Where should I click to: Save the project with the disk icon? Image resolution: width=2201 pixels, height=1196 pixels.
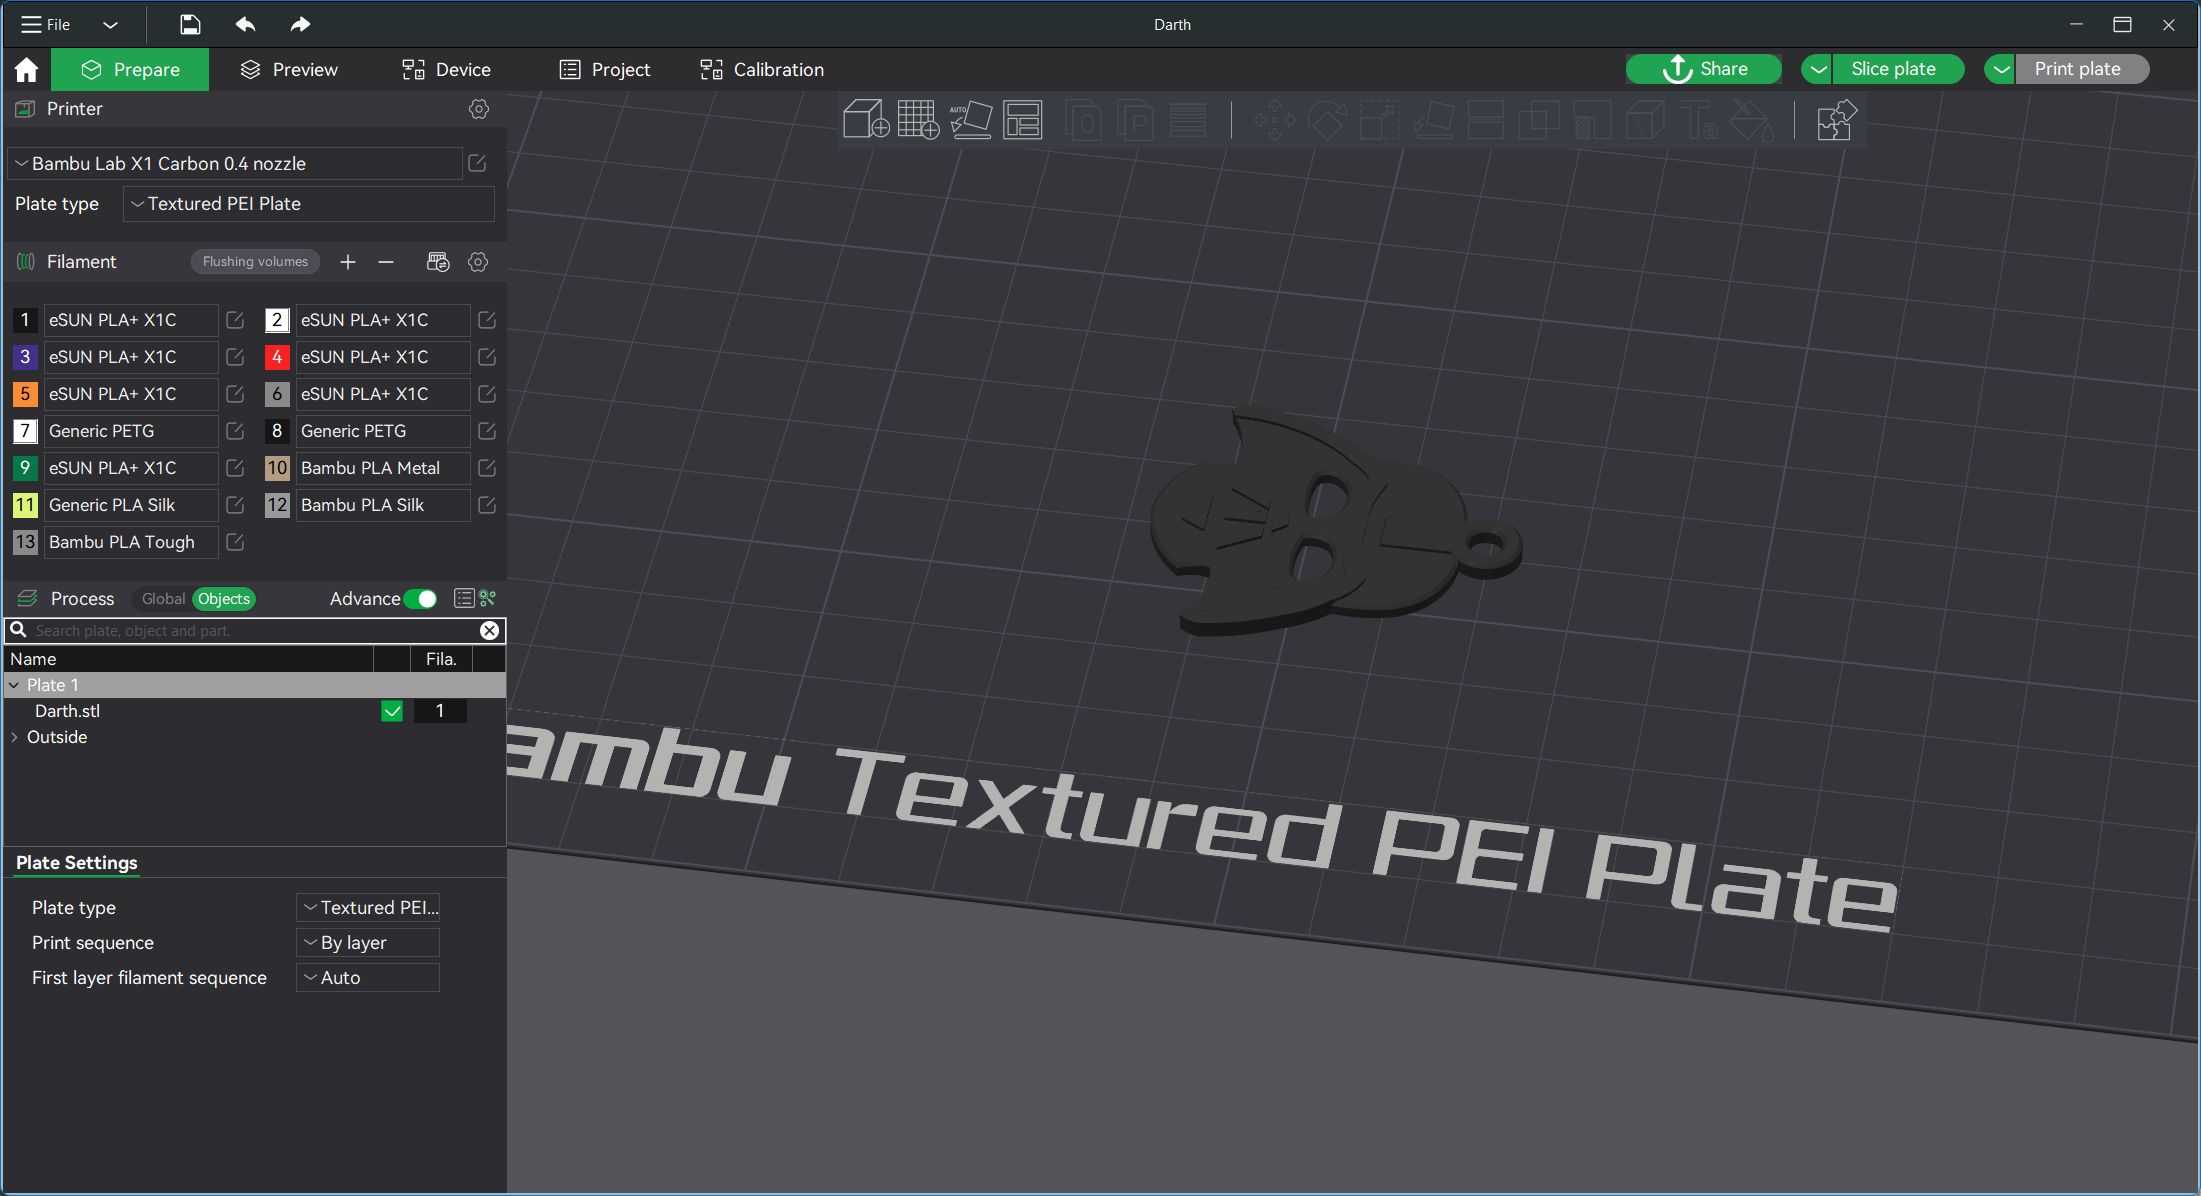point(190,24)
